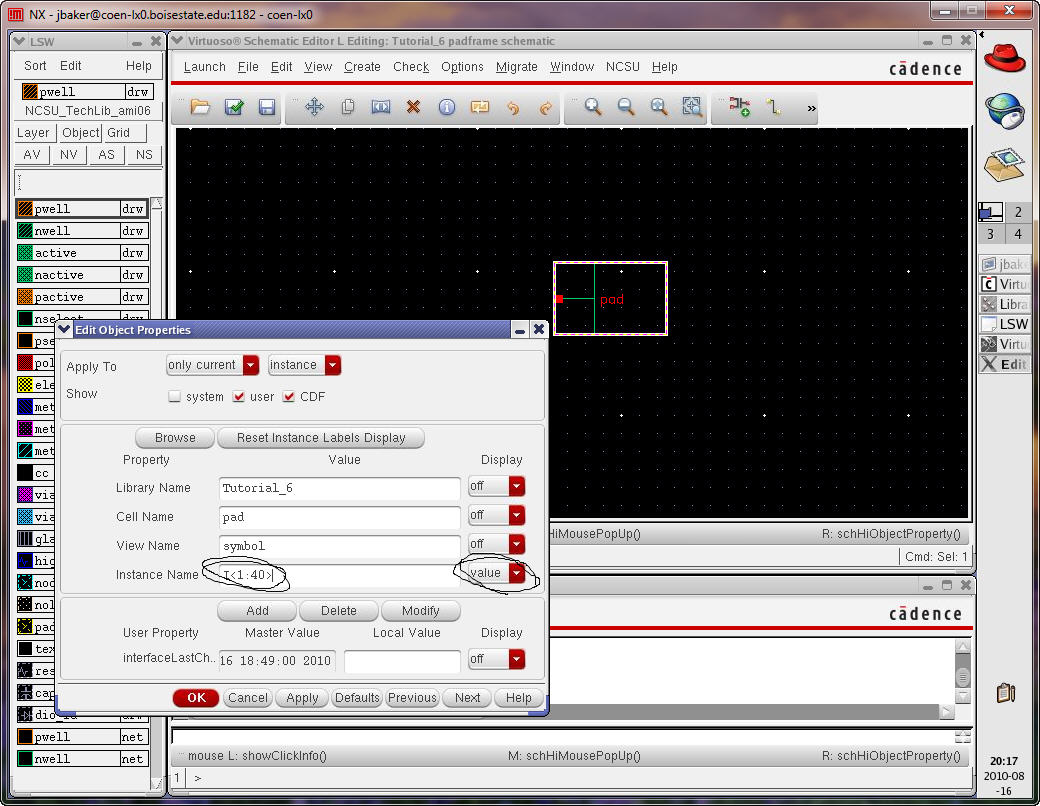Select the nwell drw layer swatch

(x=27, y=231)
